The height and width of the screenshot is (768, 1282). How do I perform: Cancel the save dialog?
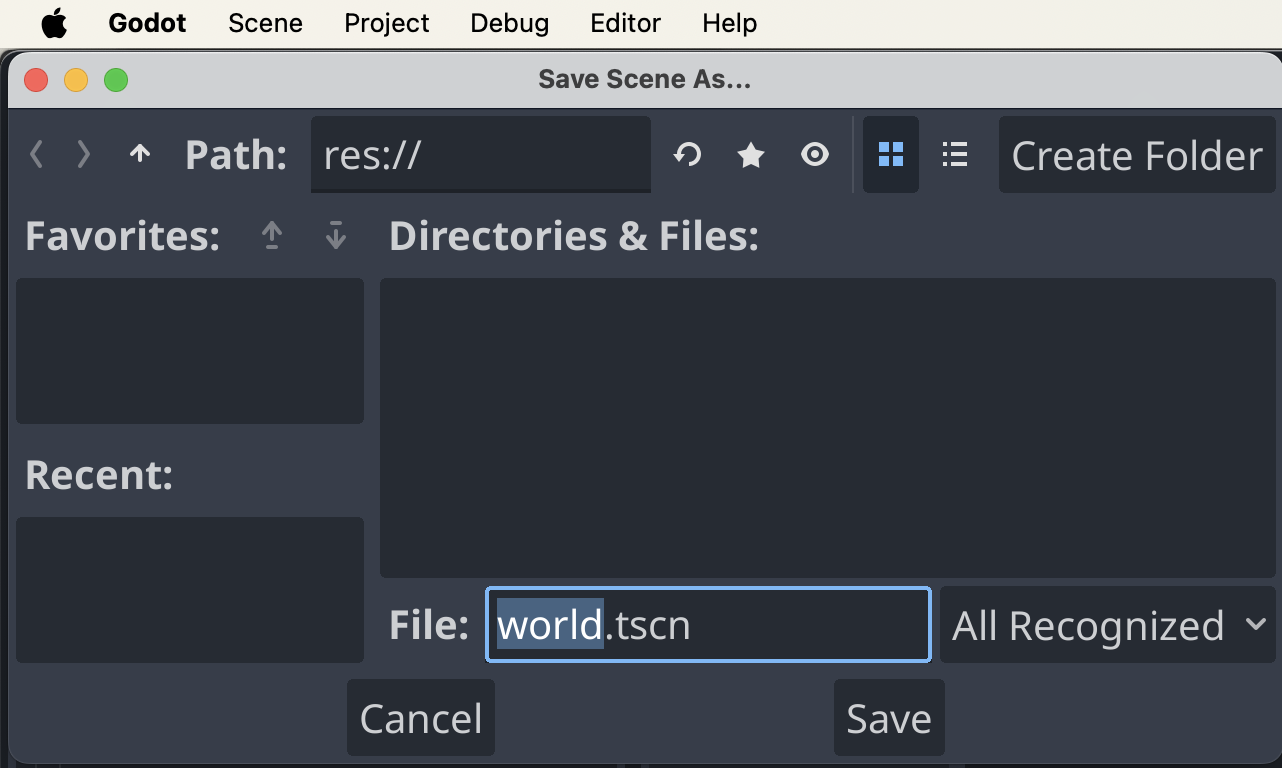click(420, 717)
